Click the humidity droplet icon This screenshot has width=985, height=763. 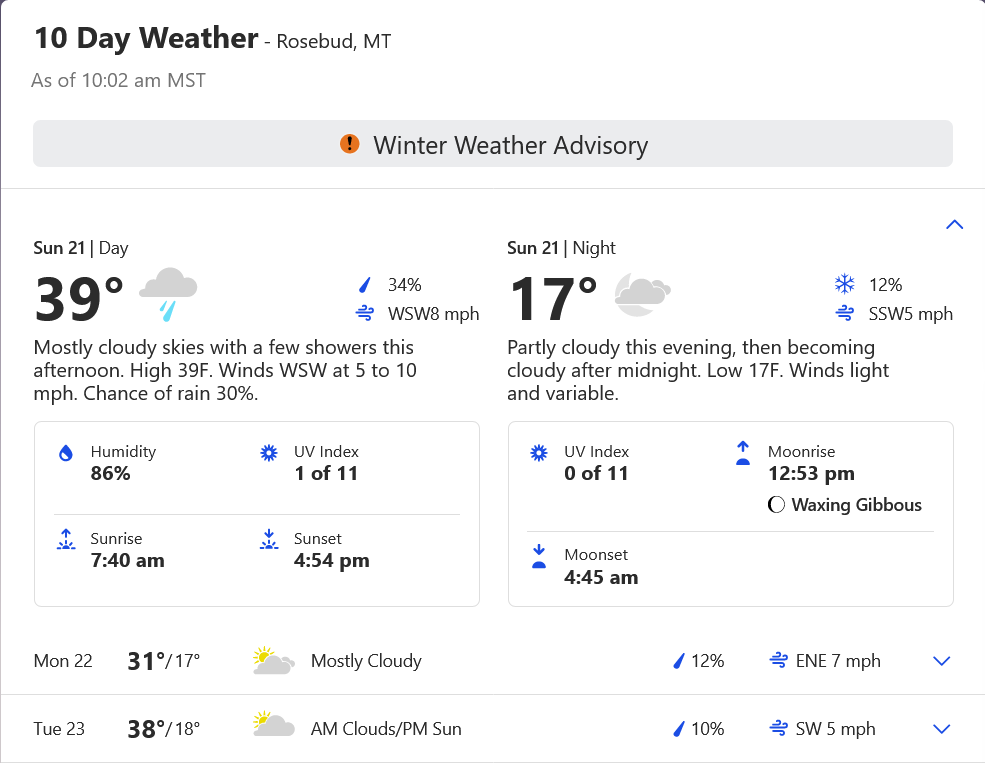(66, 453)
